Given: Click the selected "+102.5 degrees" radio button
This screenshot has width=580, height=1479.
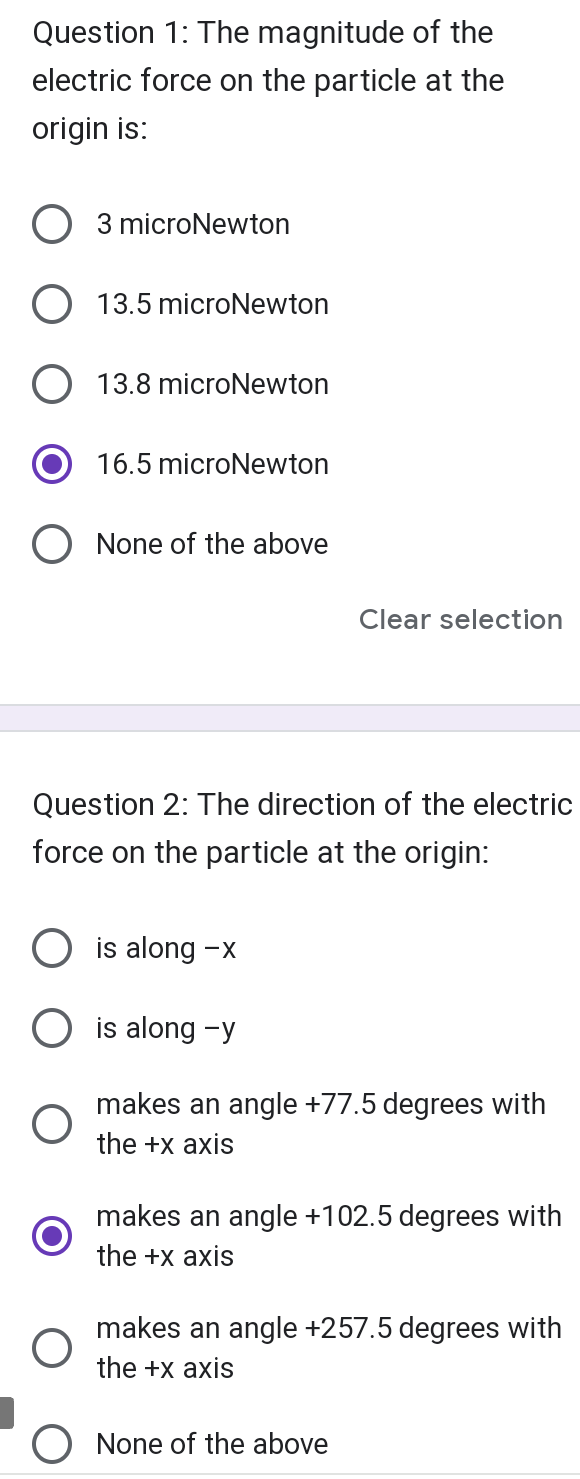Looking at the screenshot, I should click(52, 1236).
